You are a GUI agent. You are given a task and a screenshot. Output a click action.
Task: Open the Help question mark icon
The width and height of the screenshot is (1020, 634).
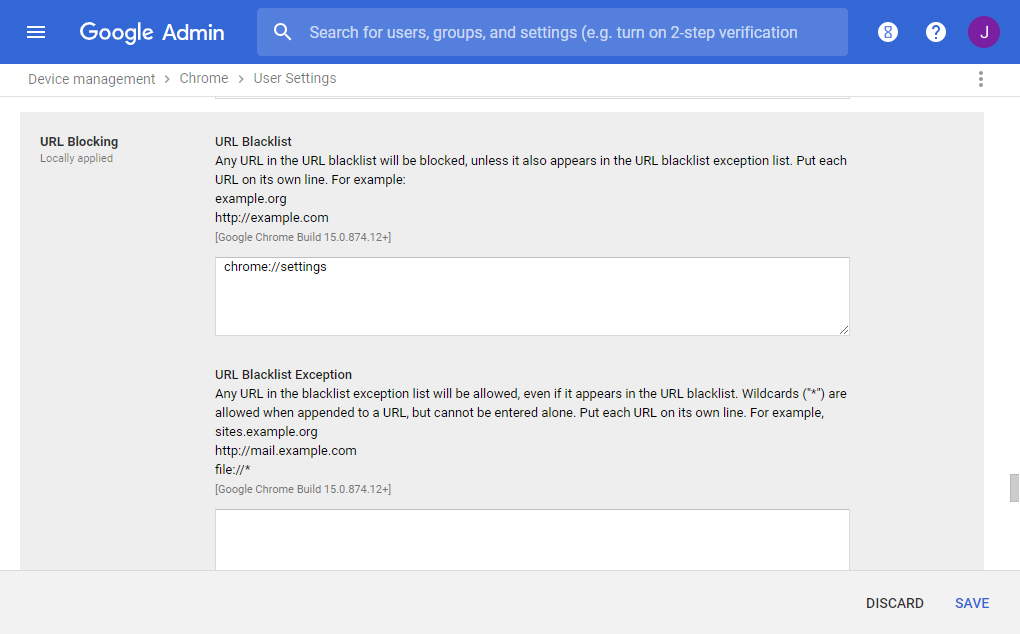[936, 32]
